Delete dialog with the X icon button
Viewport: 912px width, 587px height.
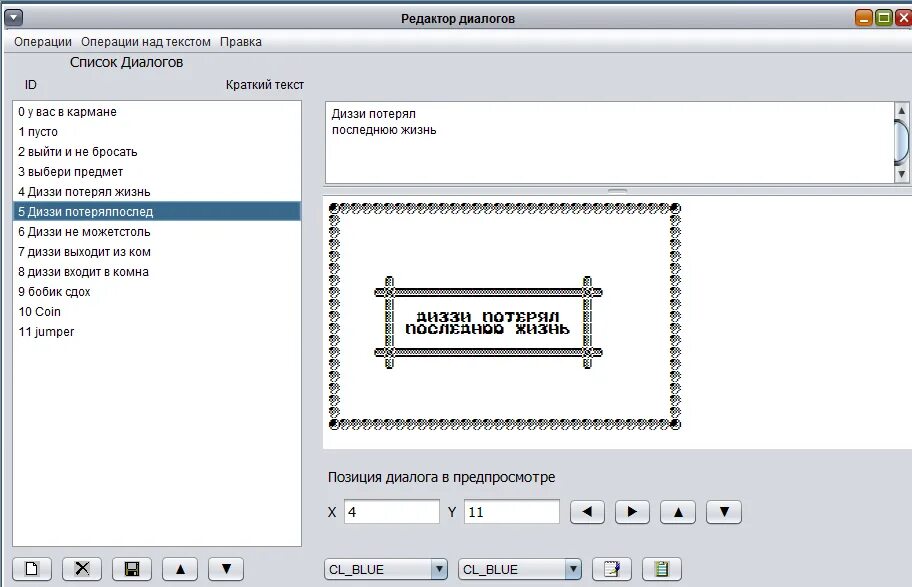click(82, 568)
